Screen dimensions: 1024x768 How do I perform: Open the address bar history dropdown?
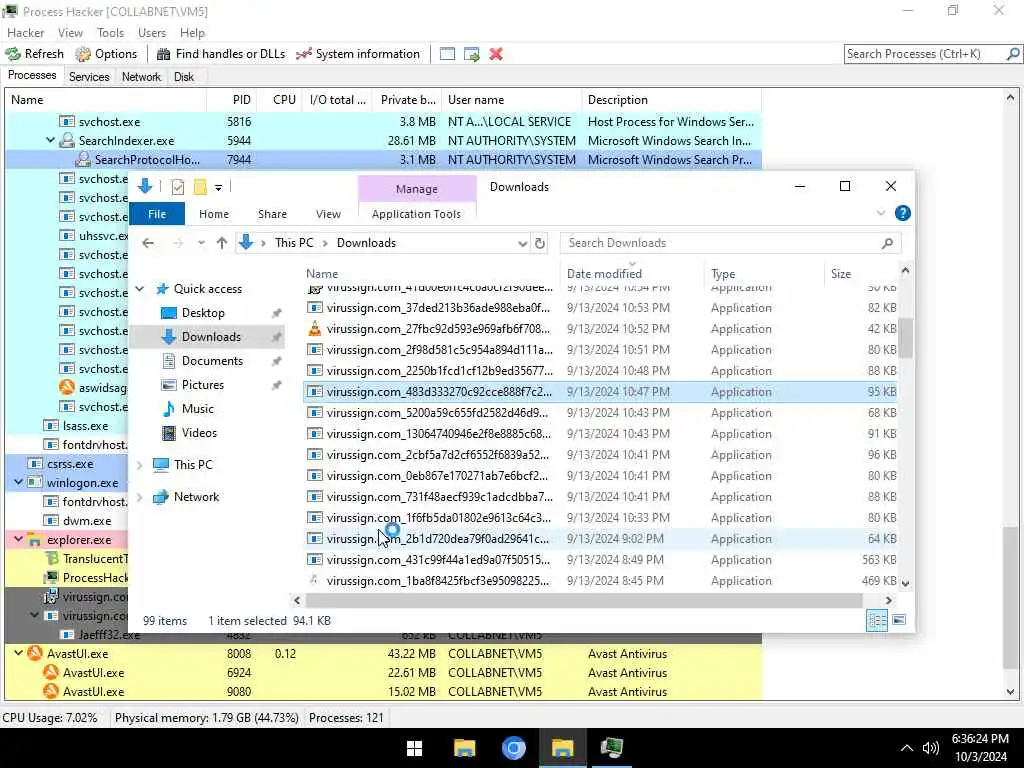coord(522,244)
